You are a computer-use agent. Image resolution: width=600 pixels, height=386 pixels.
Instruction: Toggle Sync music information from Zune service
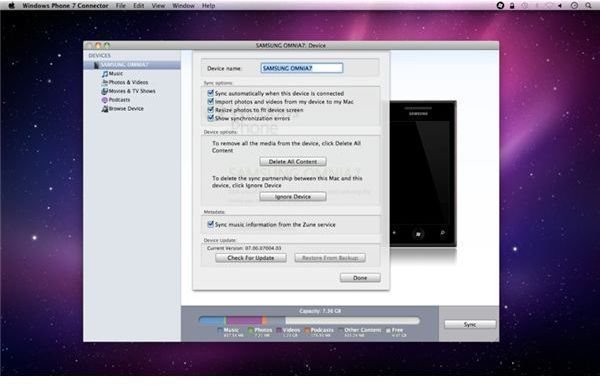[210, 224]
